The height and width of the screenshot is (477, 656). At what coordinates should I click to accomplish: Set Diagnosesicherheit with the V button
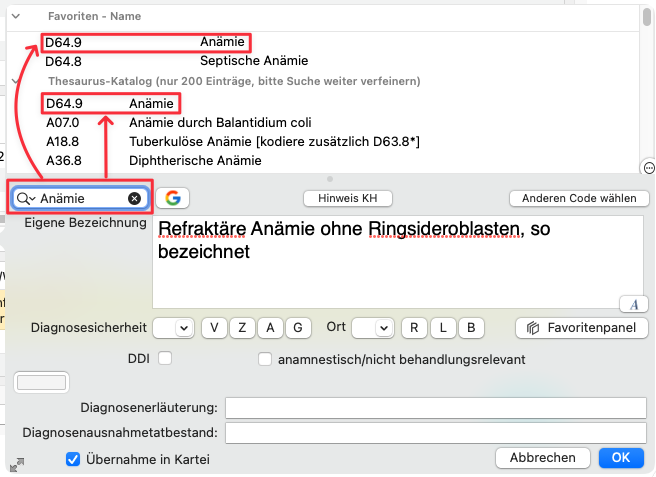pos(214,328)
